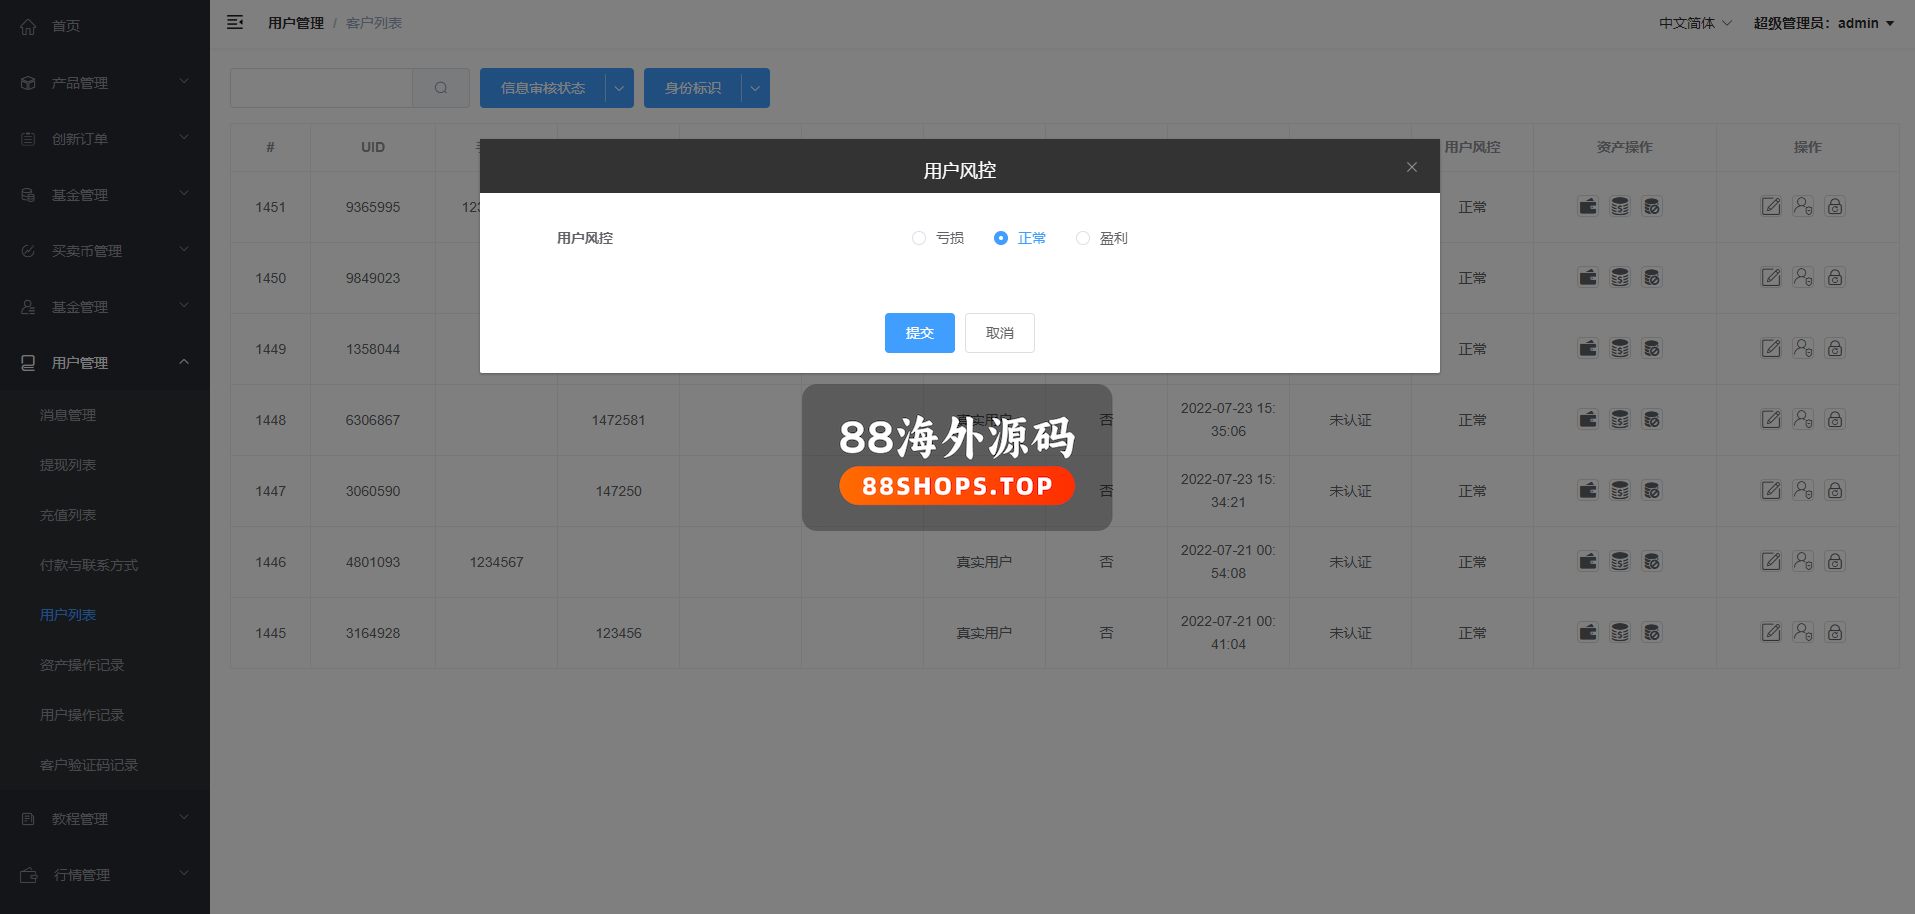Select the 亏损 radio option
Screen dimensions: 1915x914
919,238
